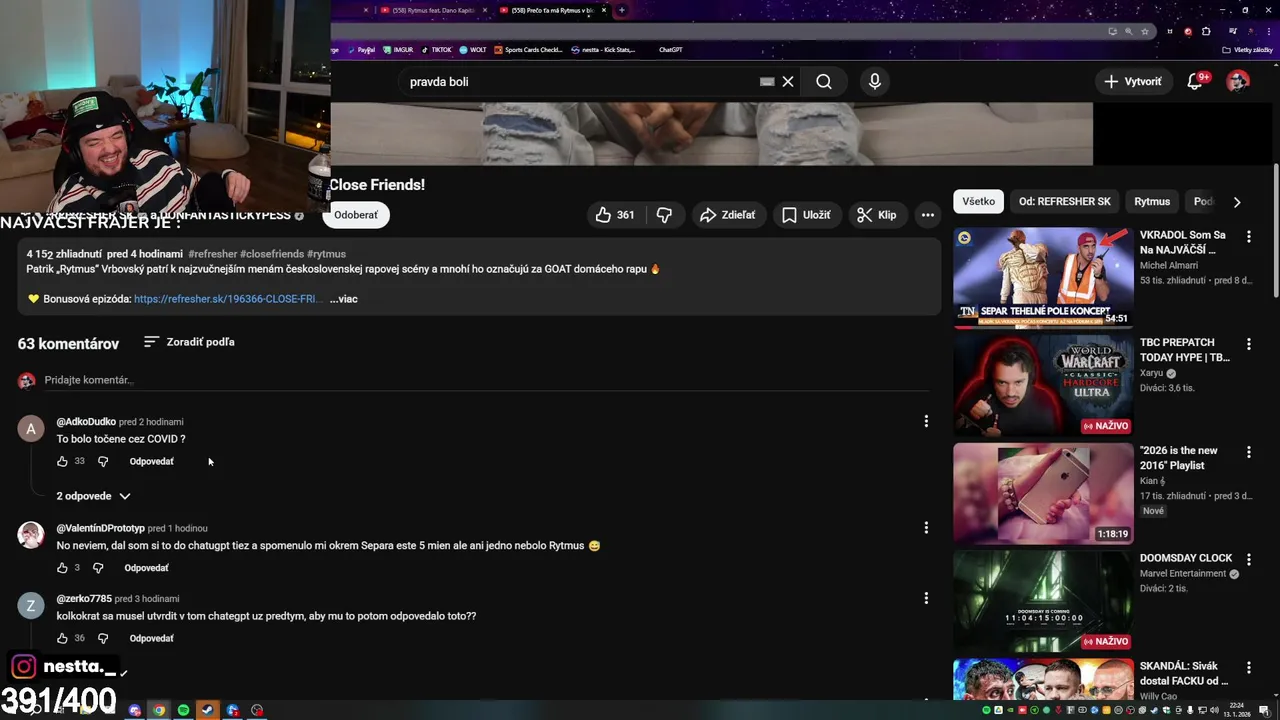Click the #closefriends hashtag
This screenshot has height=720, width=1280.
point(272,254)
